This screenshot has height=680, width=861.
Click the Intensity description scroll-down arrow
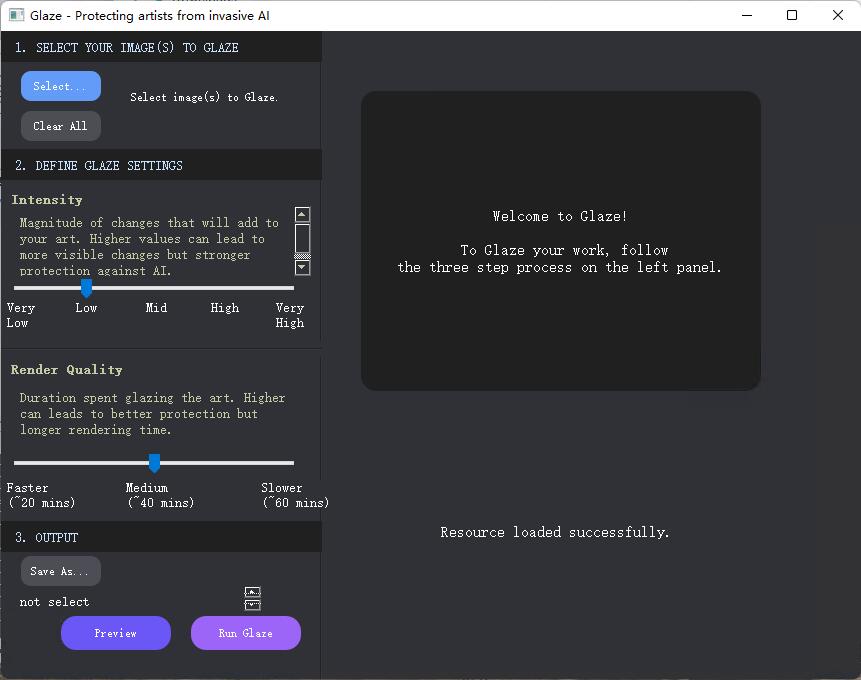point(303,267)
